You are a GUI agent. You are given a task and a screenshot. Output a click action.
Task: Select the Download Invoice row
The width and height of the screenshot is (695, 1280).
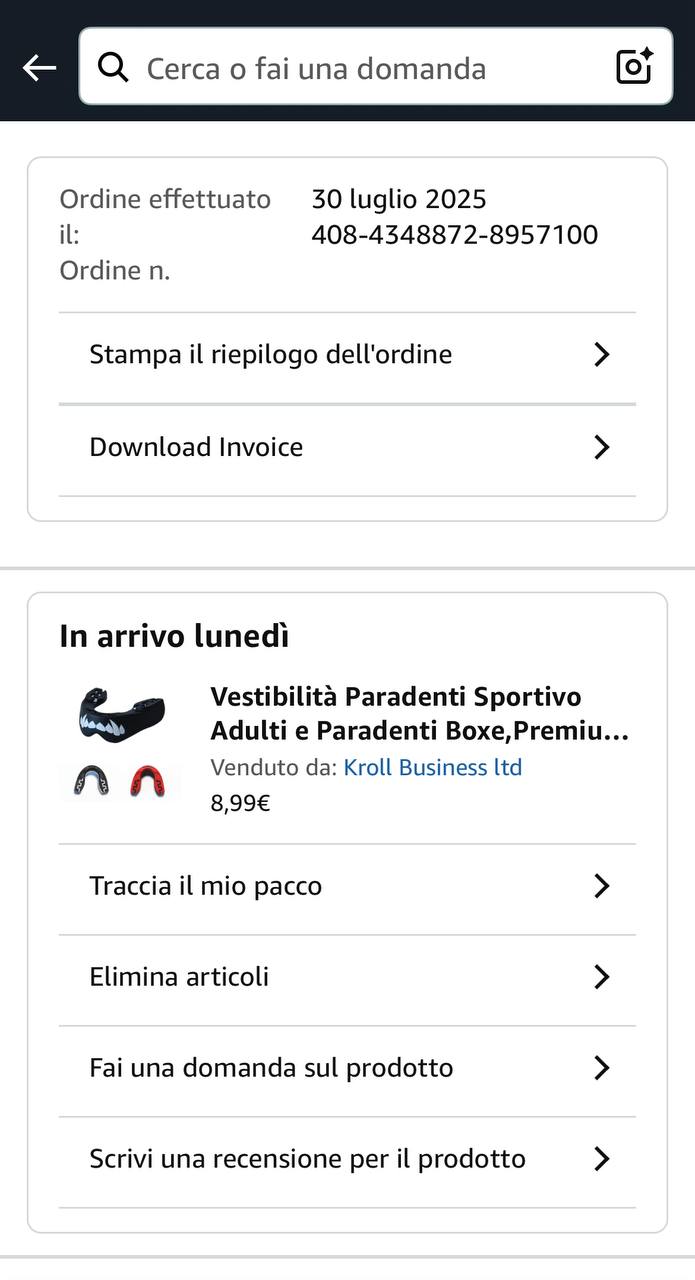[x=197, y=447]
